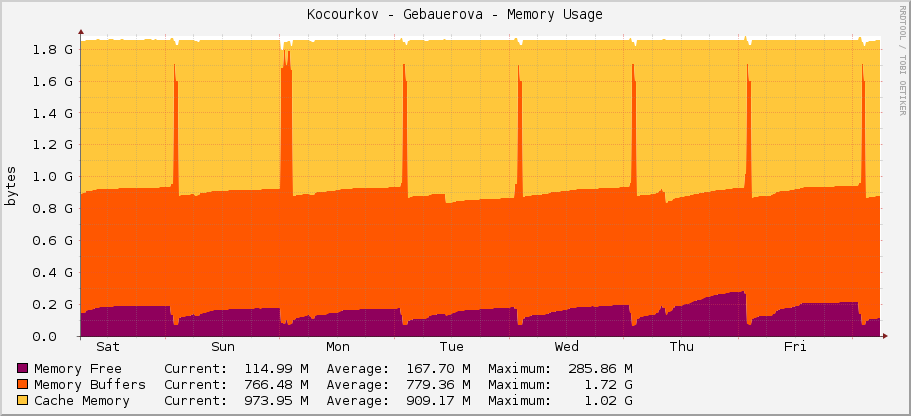Image resolution: width=911 pixels, height=416 pixels.
Task: Click the Sun label on the x-axis
Action: (223, 347)
